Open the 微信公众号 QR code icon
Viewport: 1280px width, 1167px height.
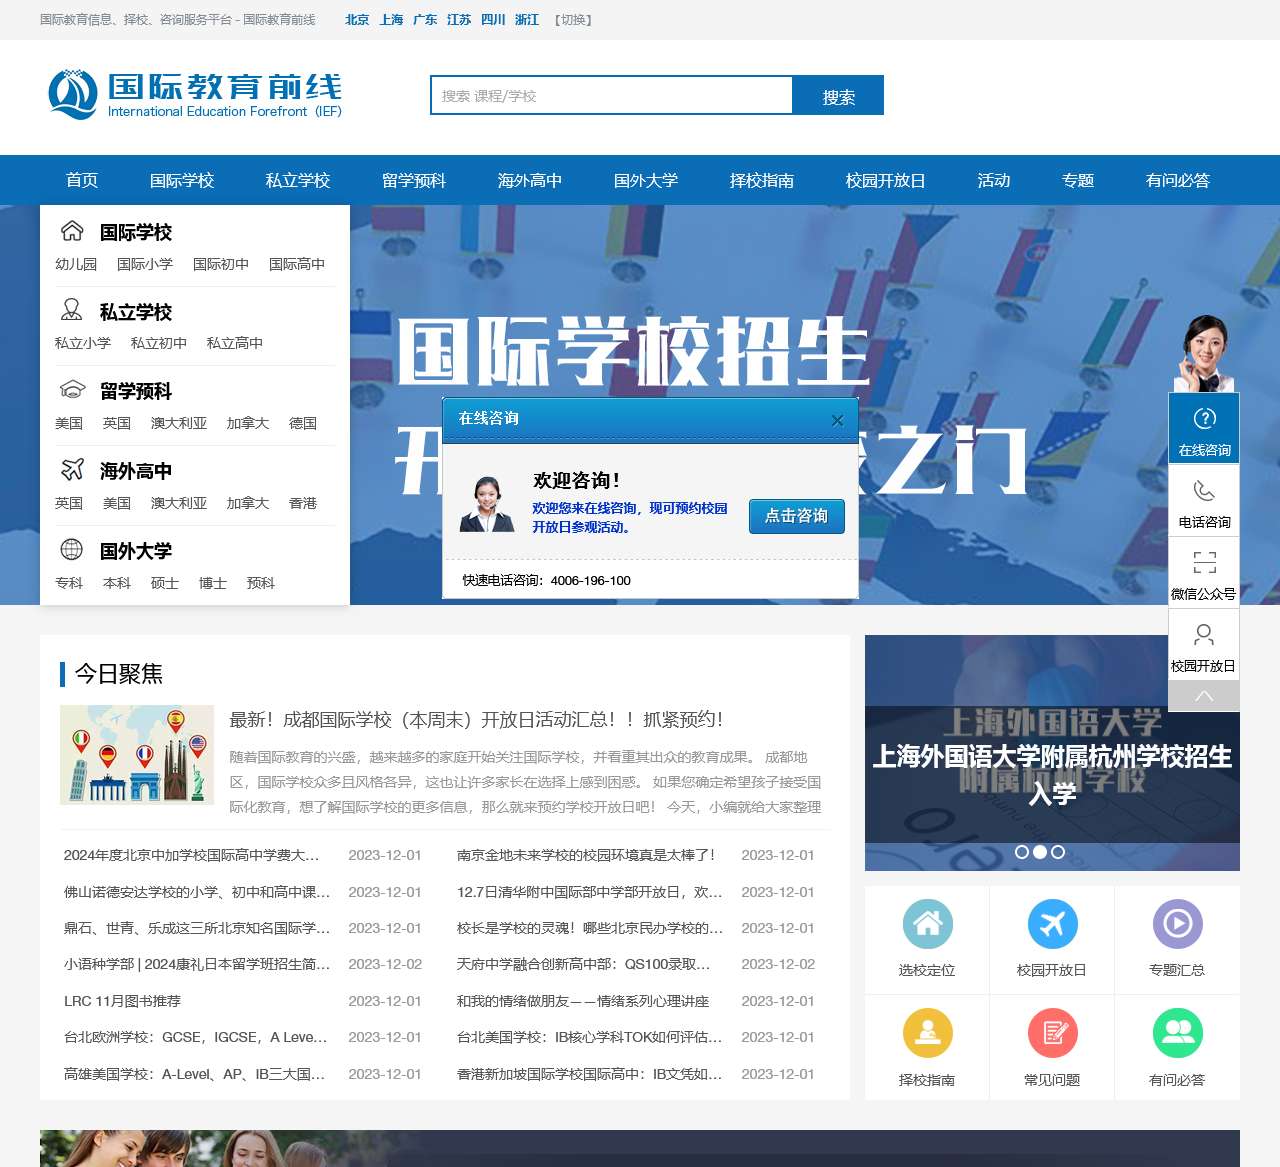(x=1204, y=562)
